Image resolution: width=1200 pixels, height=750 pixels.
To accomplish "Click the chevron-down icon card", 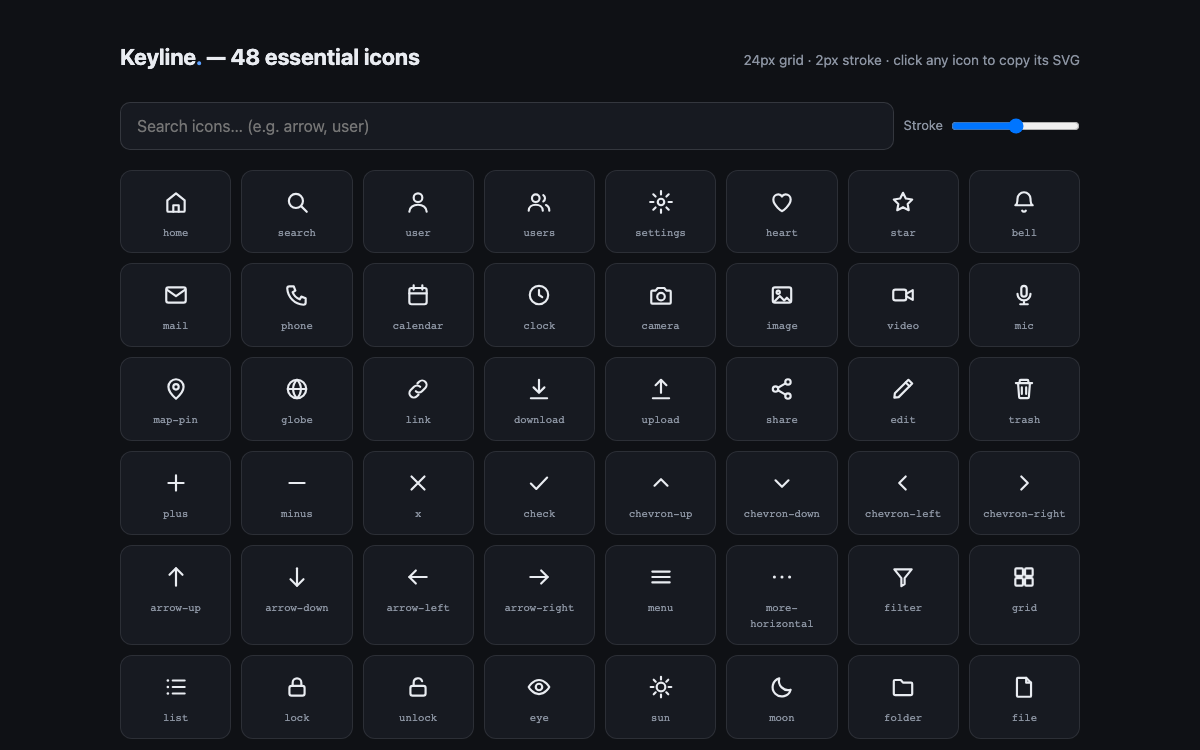I will pos(782,493).
